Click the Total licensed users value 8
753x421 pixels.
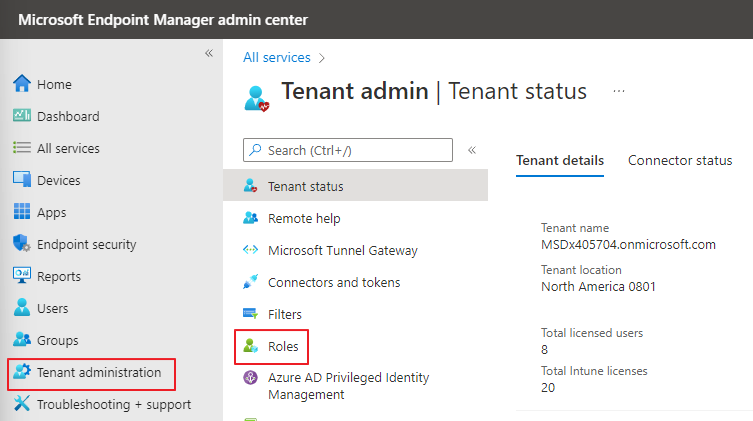544,349
